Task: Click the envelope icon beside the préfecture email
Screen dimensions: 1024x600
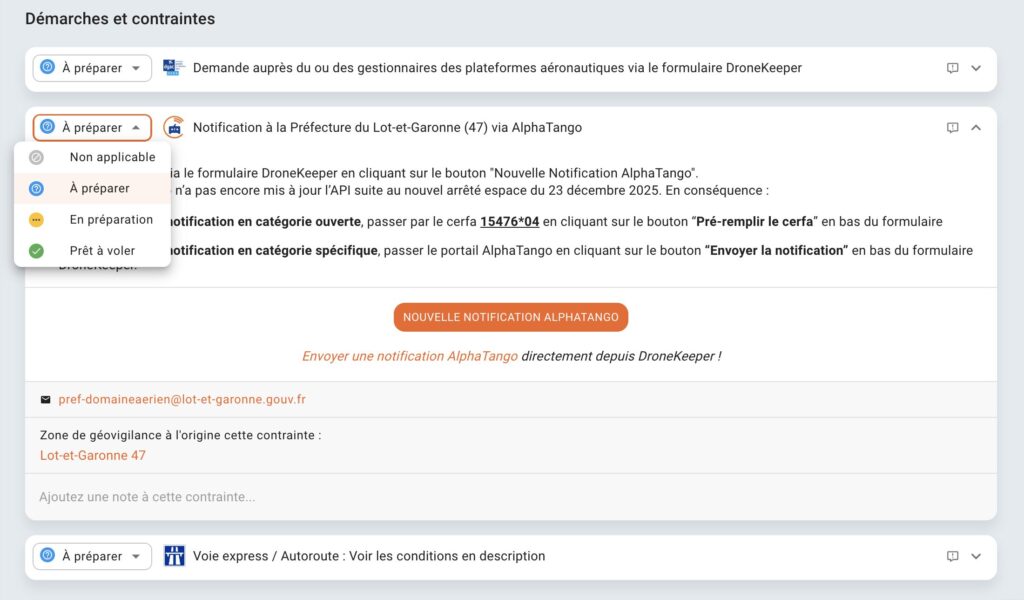Action: (x=45, y=398)
